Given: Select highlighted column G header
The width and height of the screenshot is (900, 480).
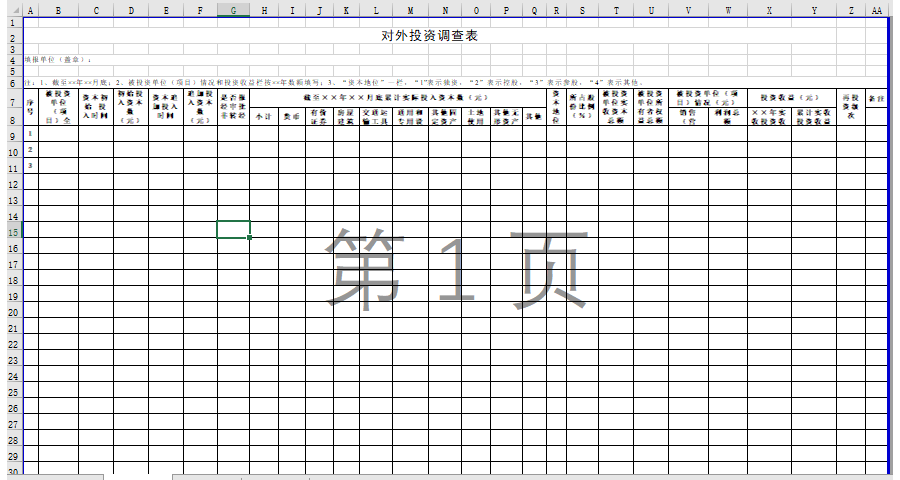Looking at the screenshot, I should tap(234, 10).
